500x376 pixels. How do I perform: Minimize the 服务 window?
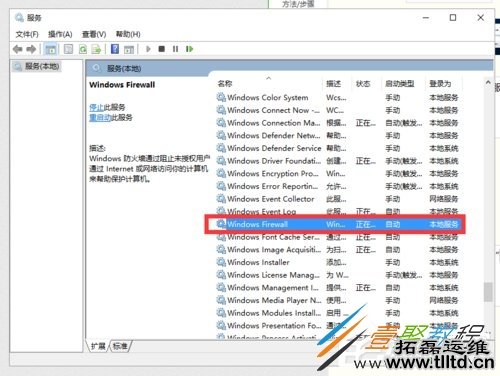coord(426,18)
